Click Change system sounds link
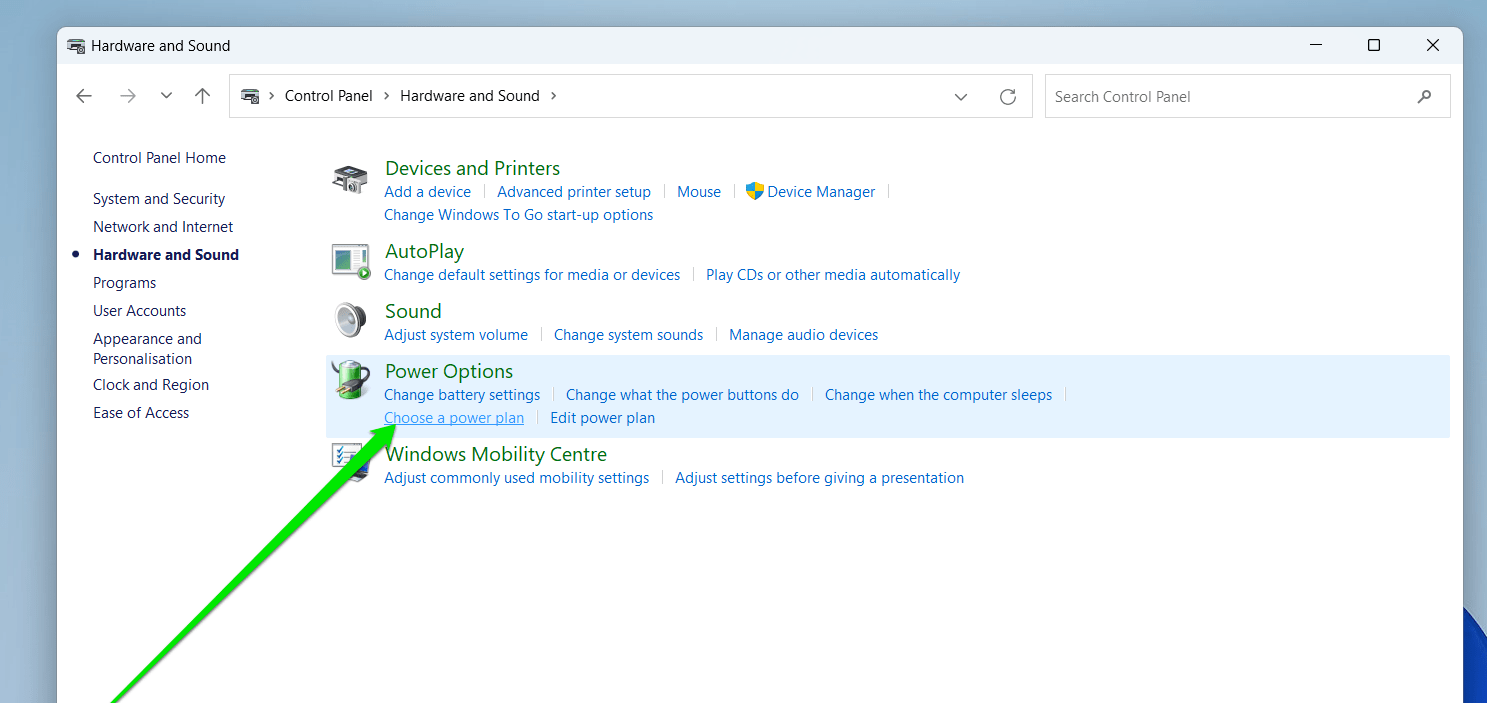The height and width of the screenshot is (703, 1487). [x=628, y=335]
